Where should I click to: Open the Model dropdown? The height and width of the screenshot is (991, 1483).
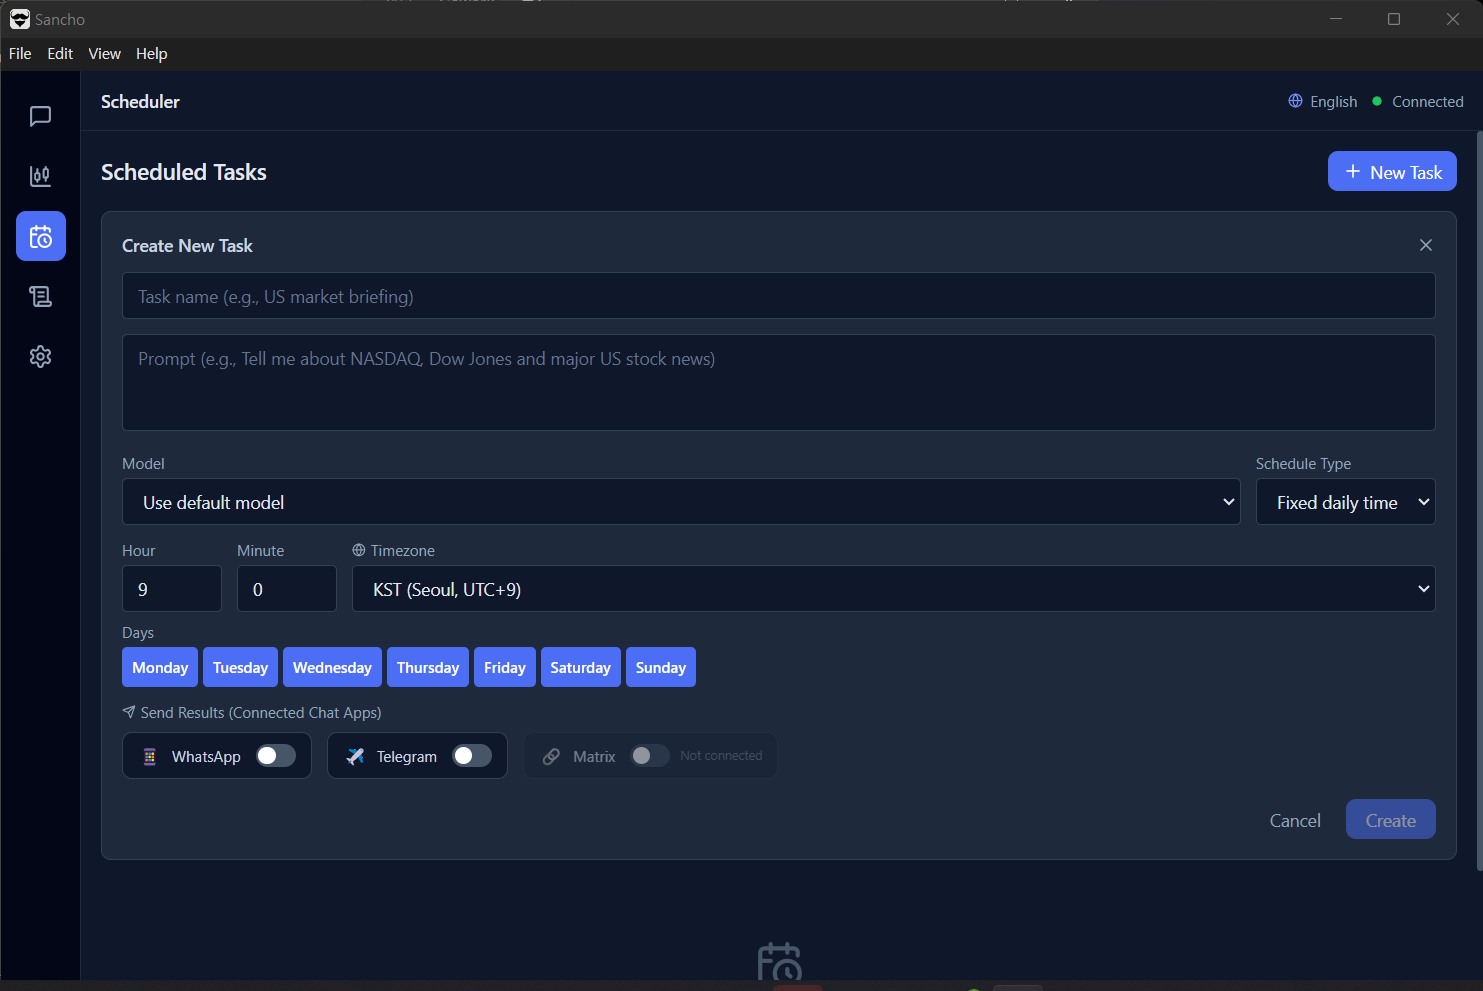click(681, 502)
